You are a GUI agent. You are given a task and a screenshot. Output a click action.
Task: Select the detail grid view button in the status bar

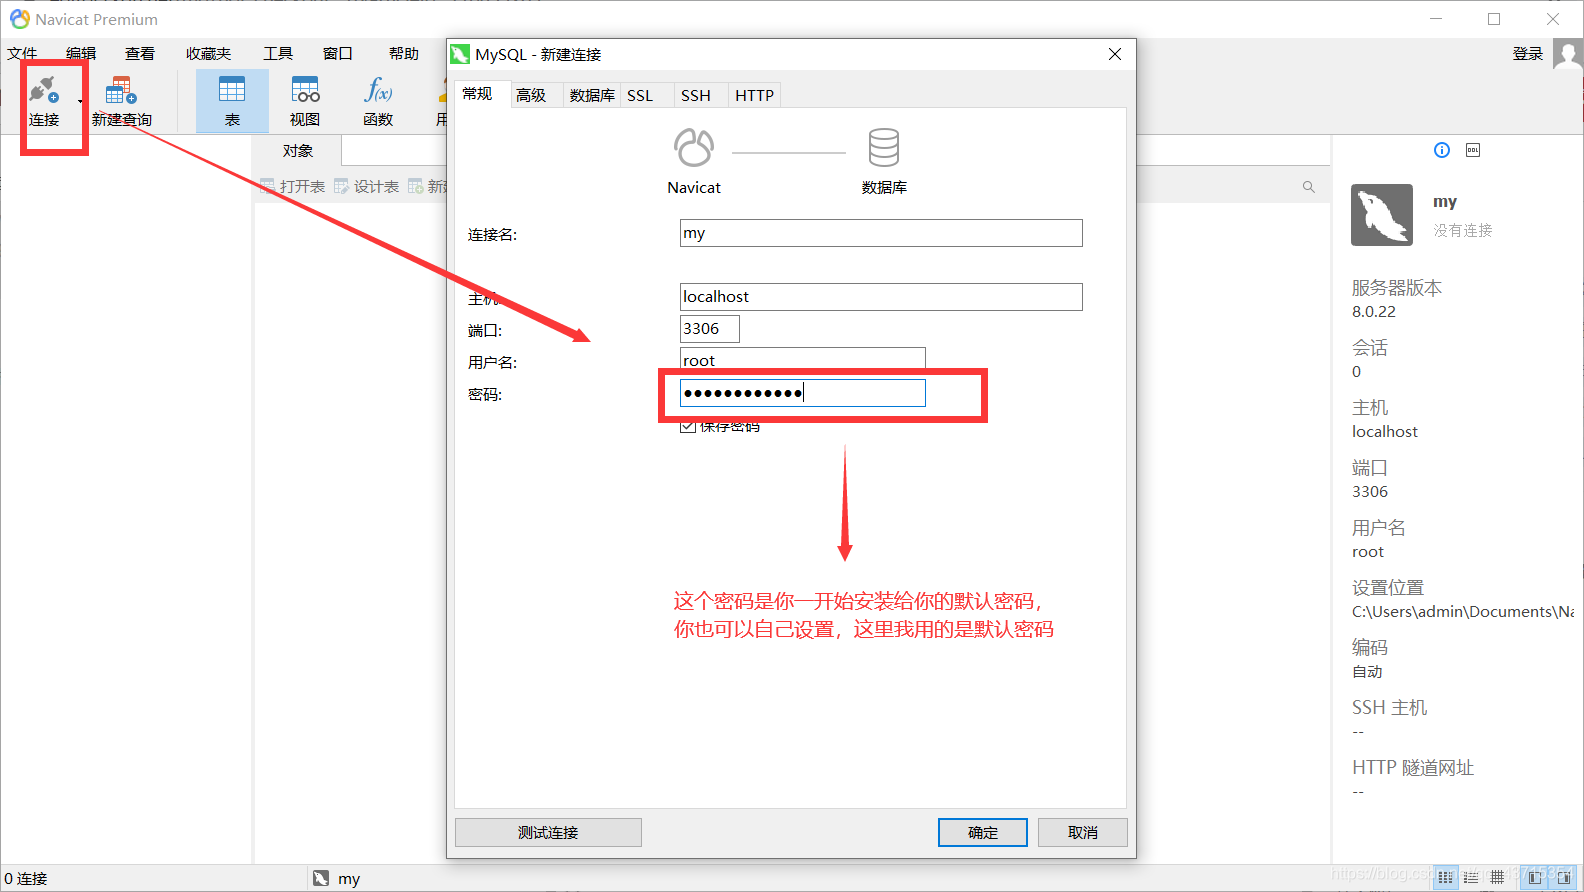click(x=1497, y=878)
